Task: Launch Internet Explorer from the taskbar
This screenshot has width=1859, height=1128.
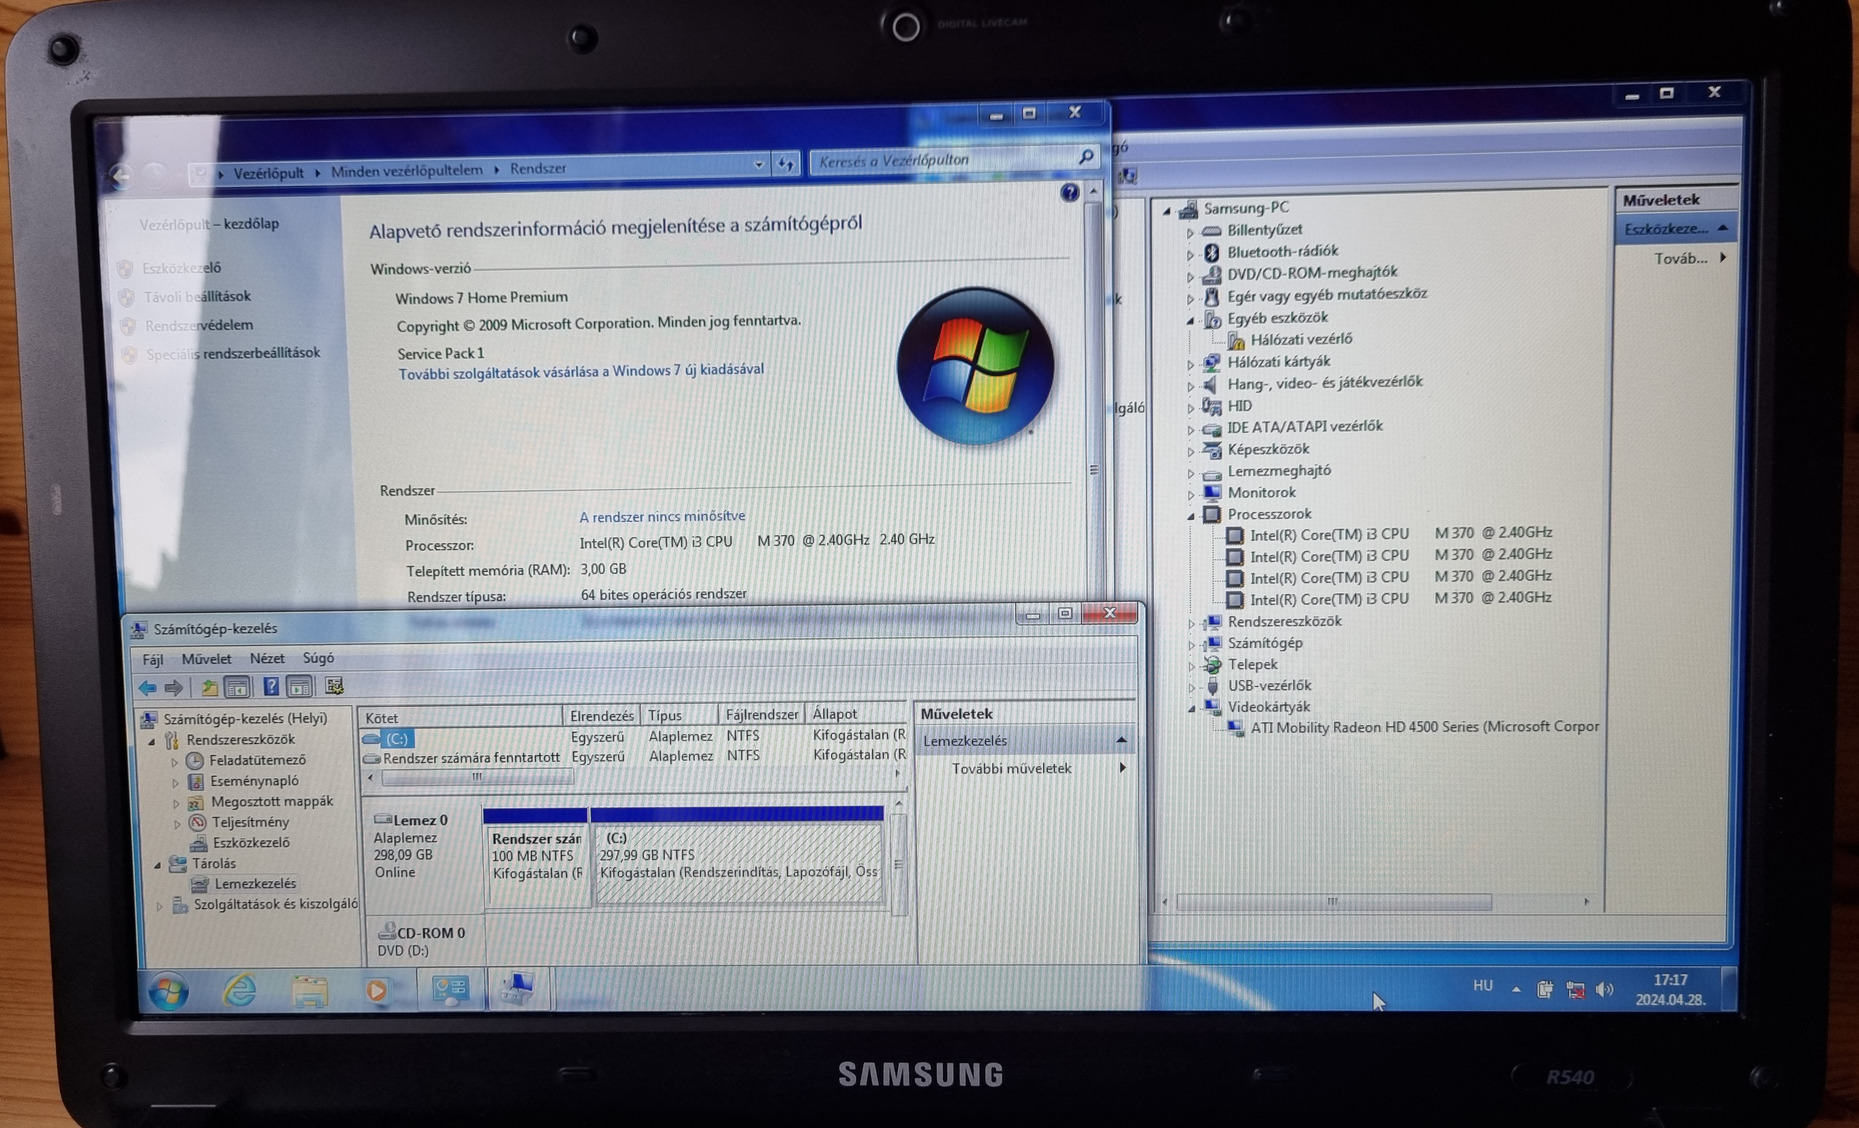Action: 240,991
